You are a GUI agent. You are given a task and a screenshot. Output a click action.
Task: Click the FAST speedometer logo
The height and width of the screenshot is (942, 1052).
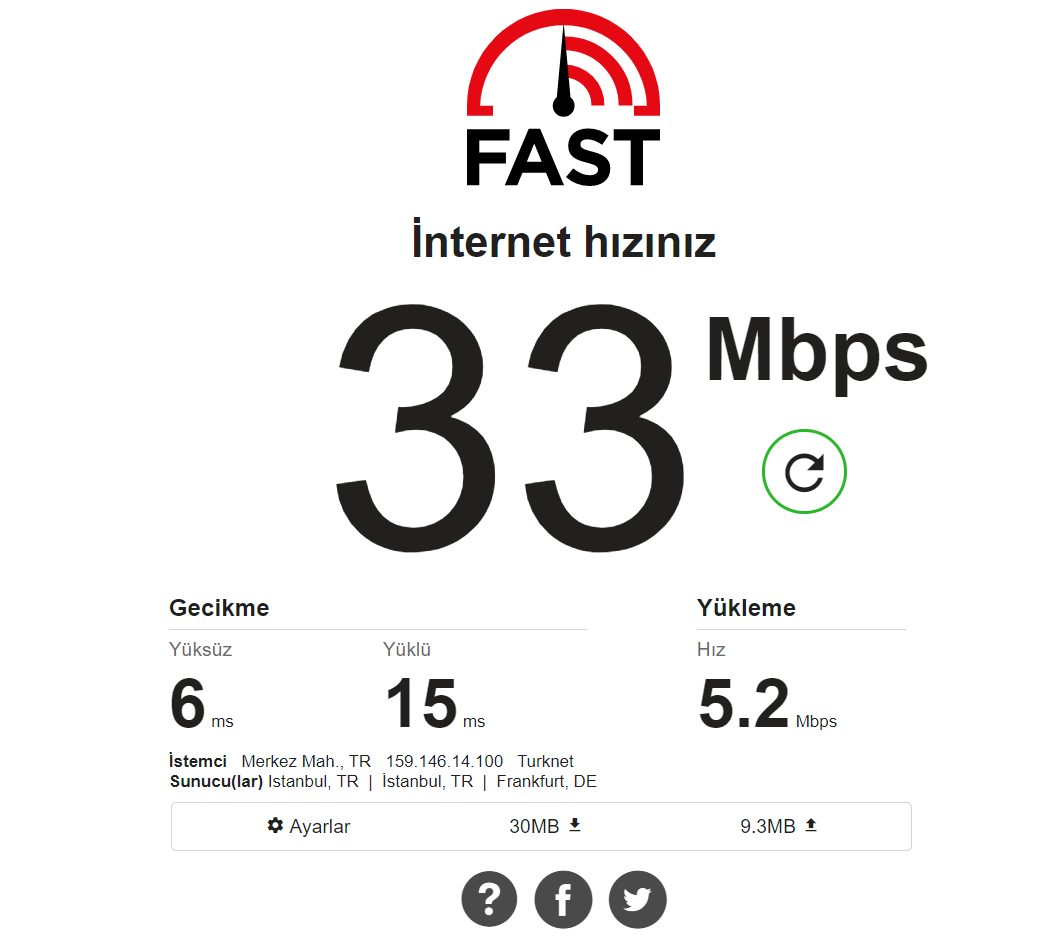coord(564,62)
